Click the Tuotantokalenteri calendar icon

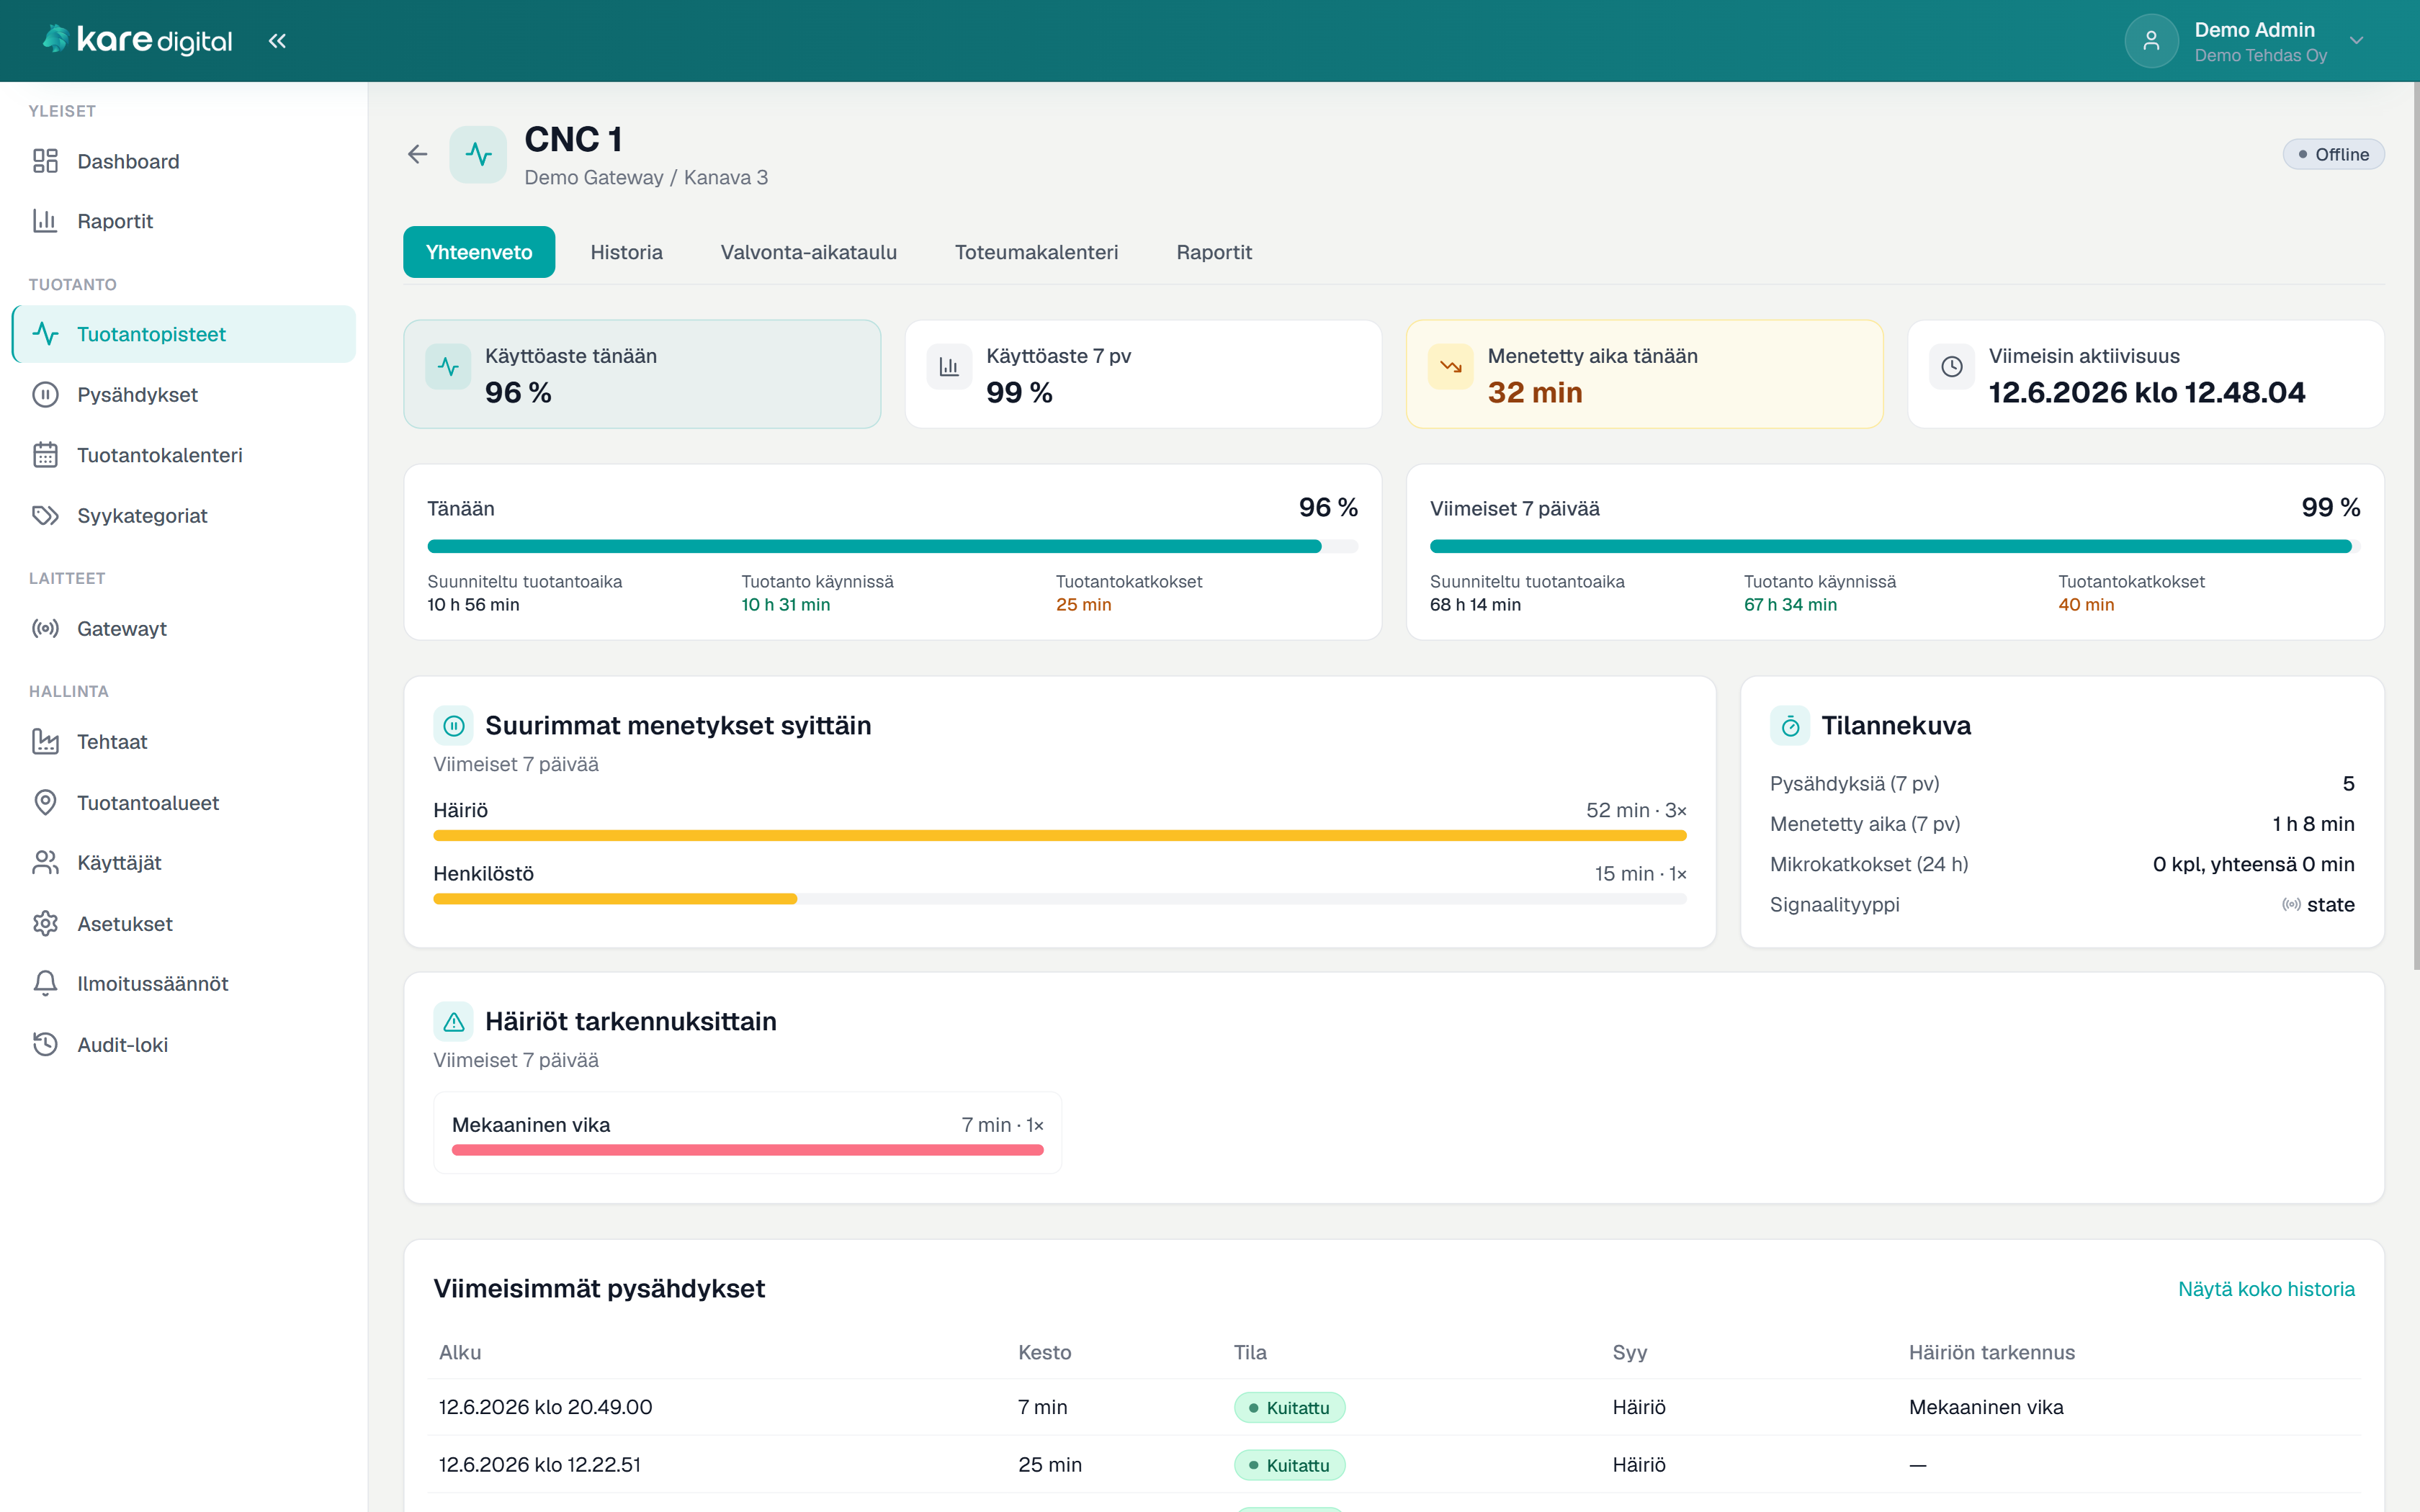pos(45,455)
